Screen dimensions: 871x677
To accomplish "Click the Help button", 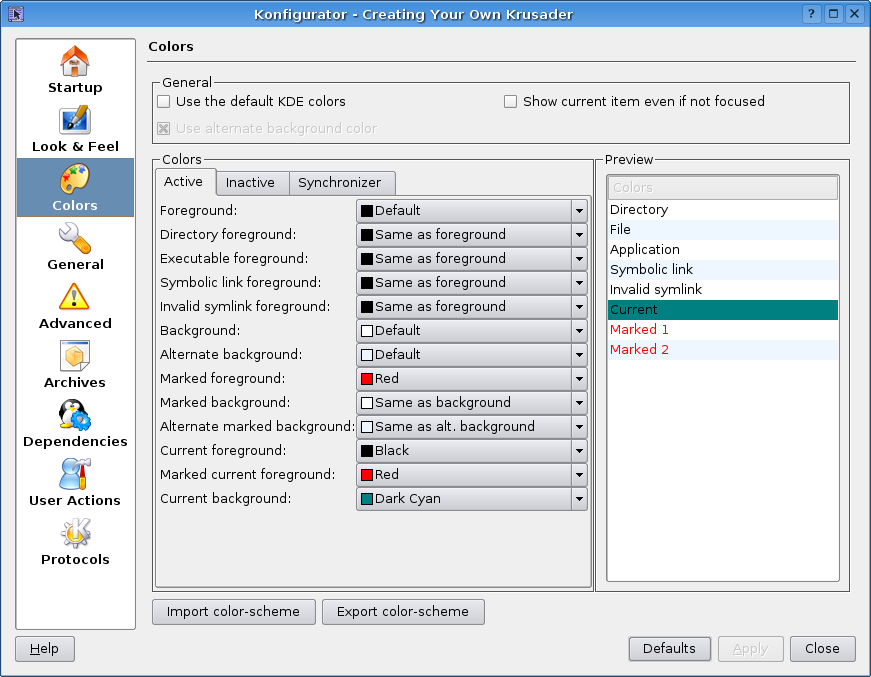I will pos(44,649).
